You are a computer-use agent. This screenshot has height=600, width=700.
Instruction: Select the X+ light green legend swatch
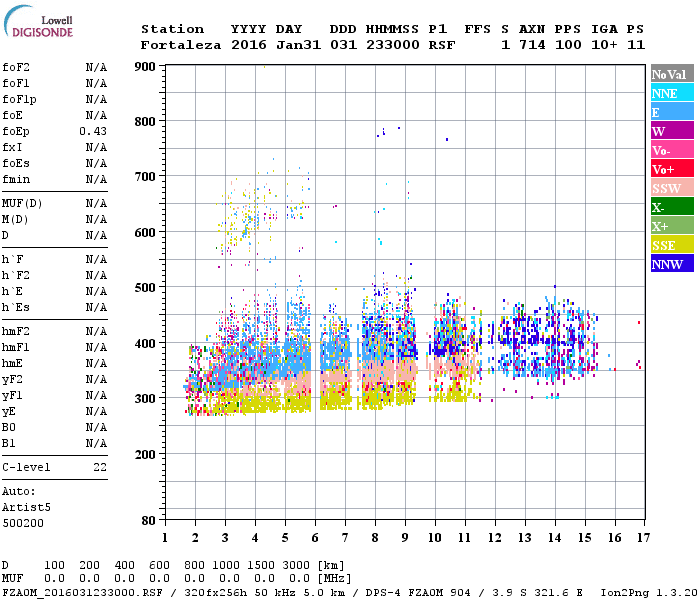[672, 226]
